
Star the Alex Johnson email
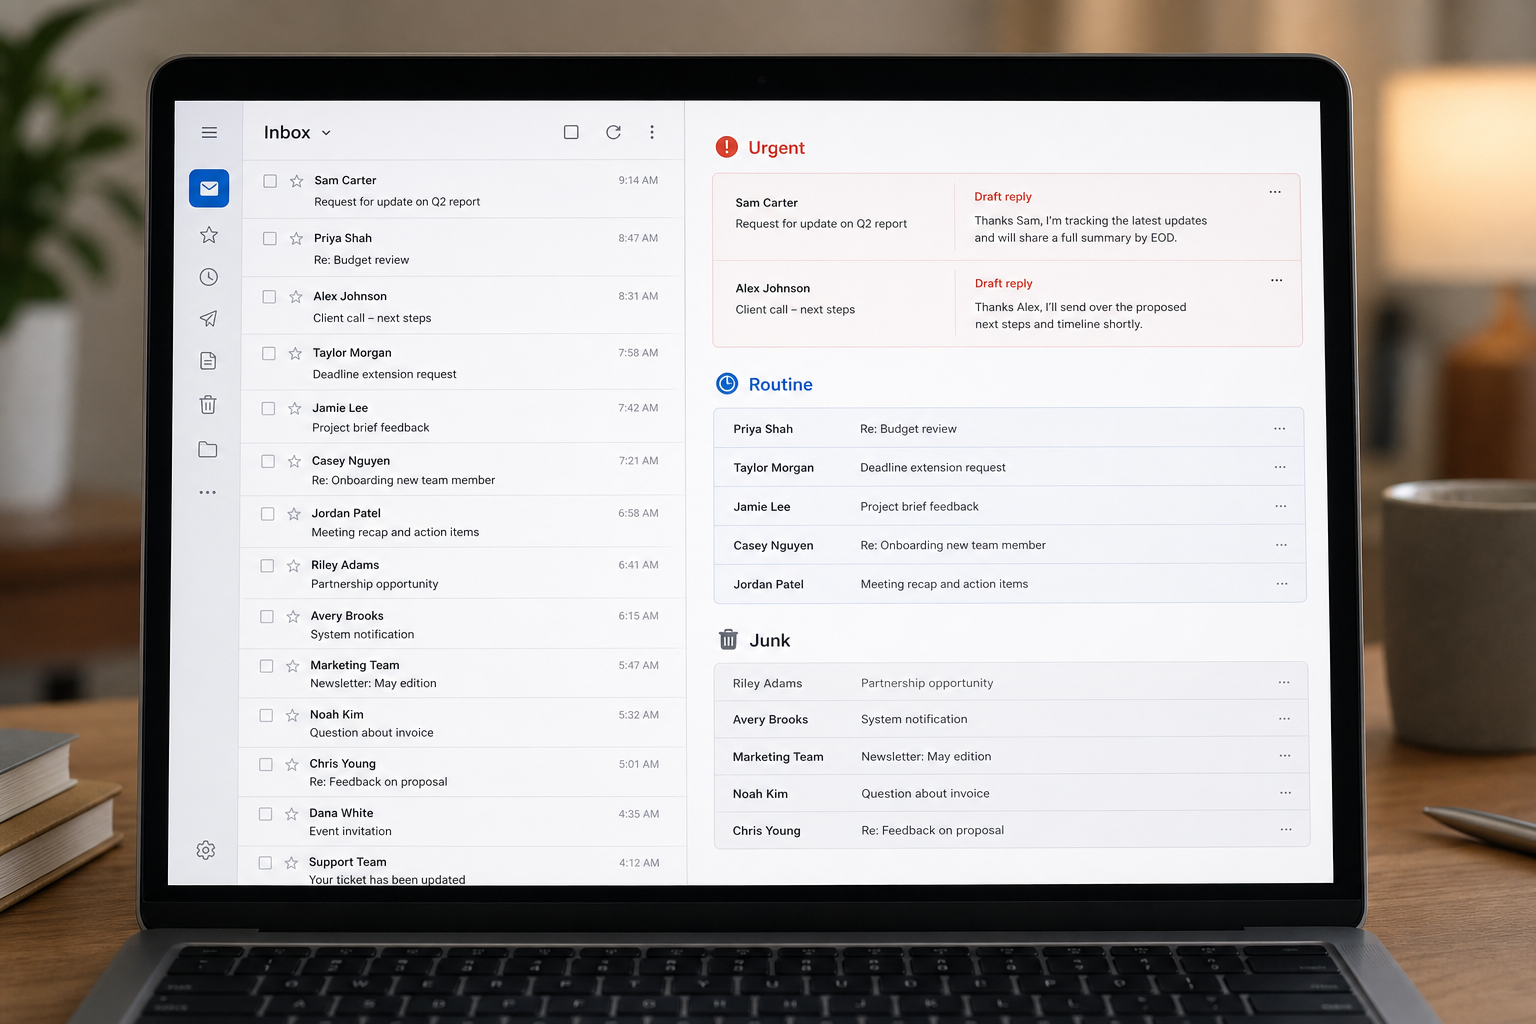coord(296,297)
